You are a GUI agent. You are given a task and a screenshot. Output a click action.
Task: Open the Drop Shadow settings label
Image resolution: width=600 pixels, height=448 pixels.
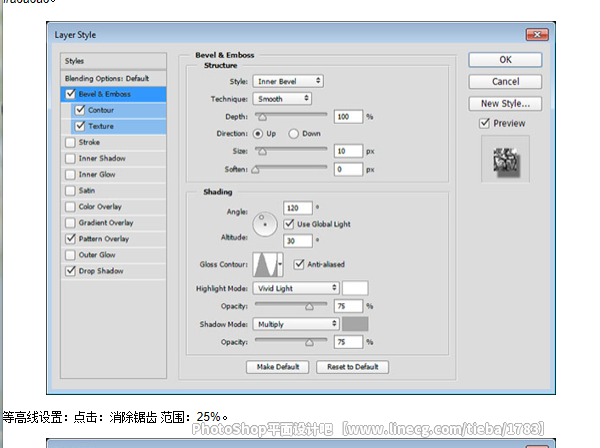pos(101,271)
